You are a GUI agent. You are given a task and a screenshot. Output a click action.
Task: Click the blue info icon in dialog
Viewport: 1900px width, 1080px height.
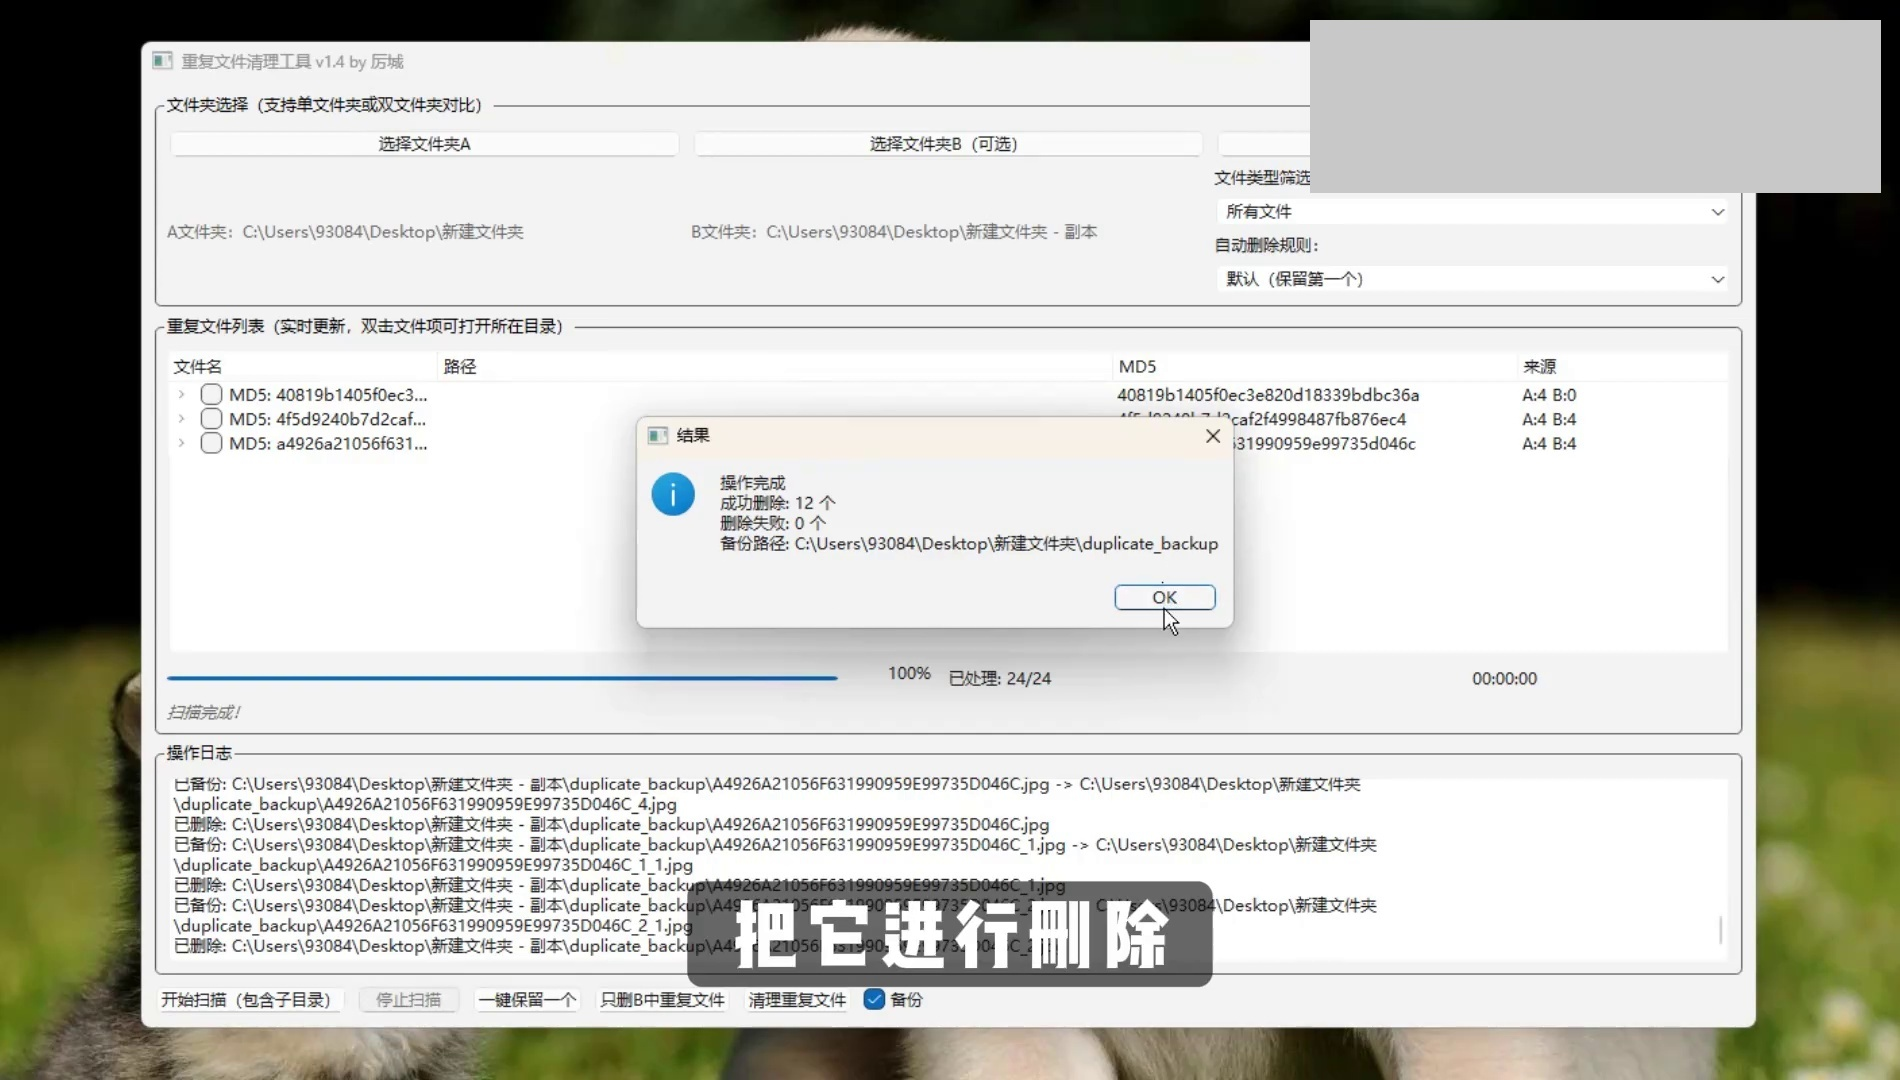click(x=673, y=494)
